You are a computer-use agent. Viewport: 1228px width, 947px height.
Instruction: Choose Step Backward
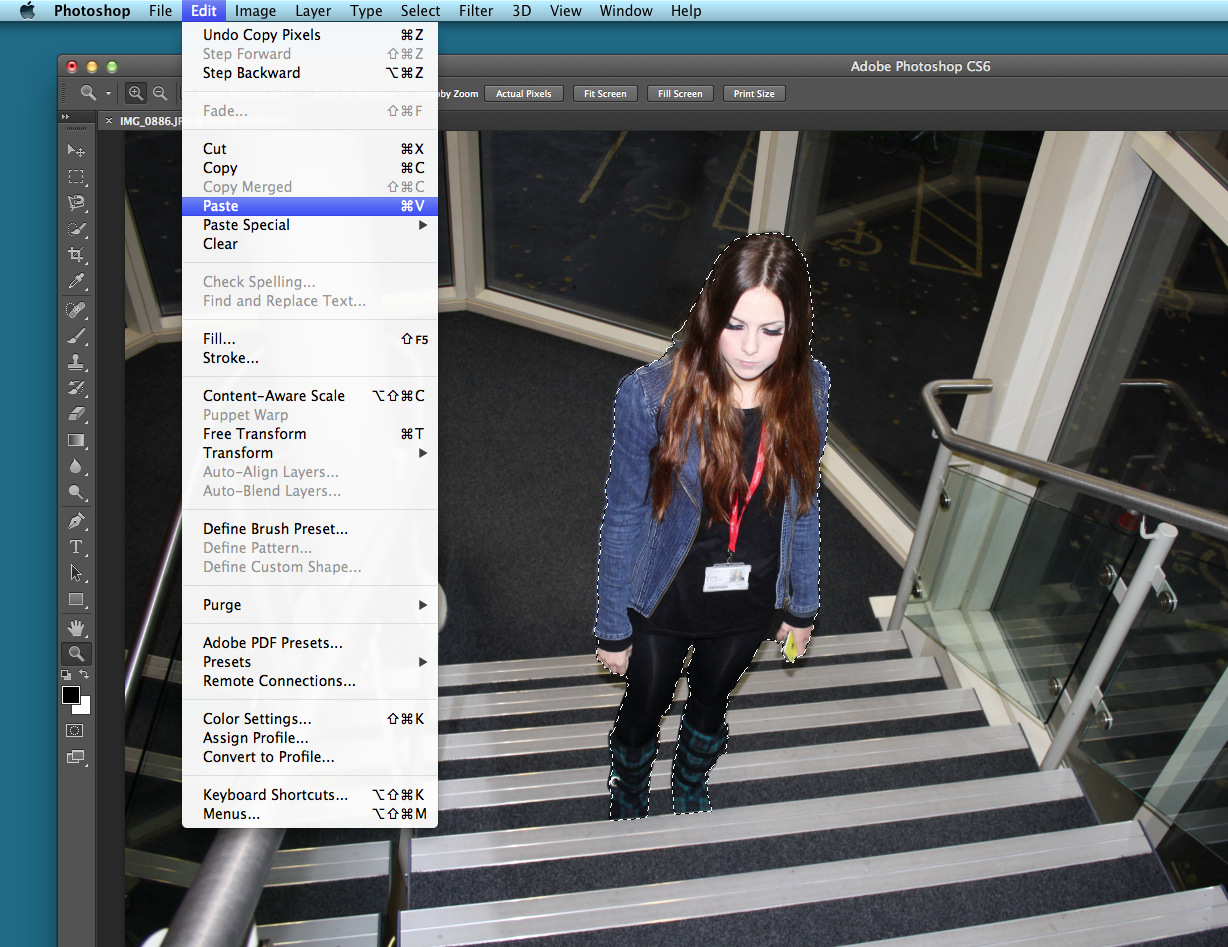[310, 73]
